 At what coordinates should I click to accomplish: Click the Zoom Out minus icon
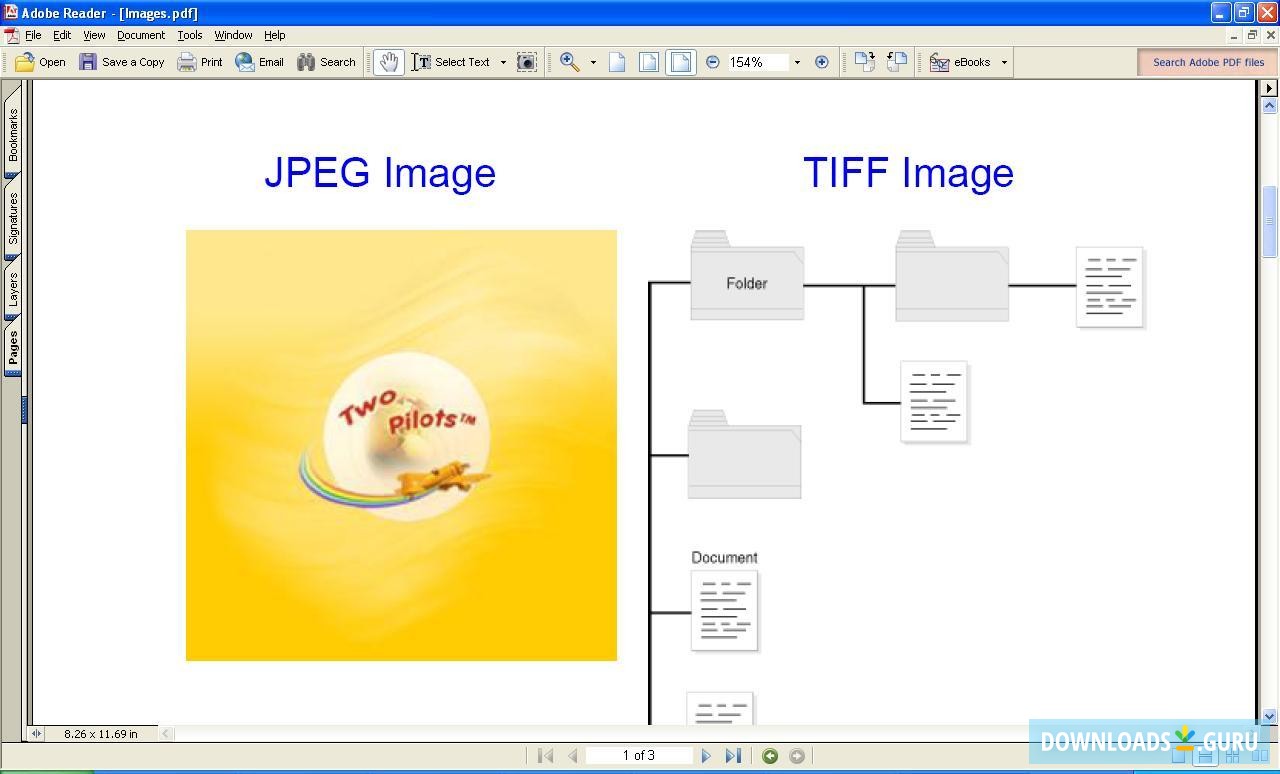coord(713,61)
